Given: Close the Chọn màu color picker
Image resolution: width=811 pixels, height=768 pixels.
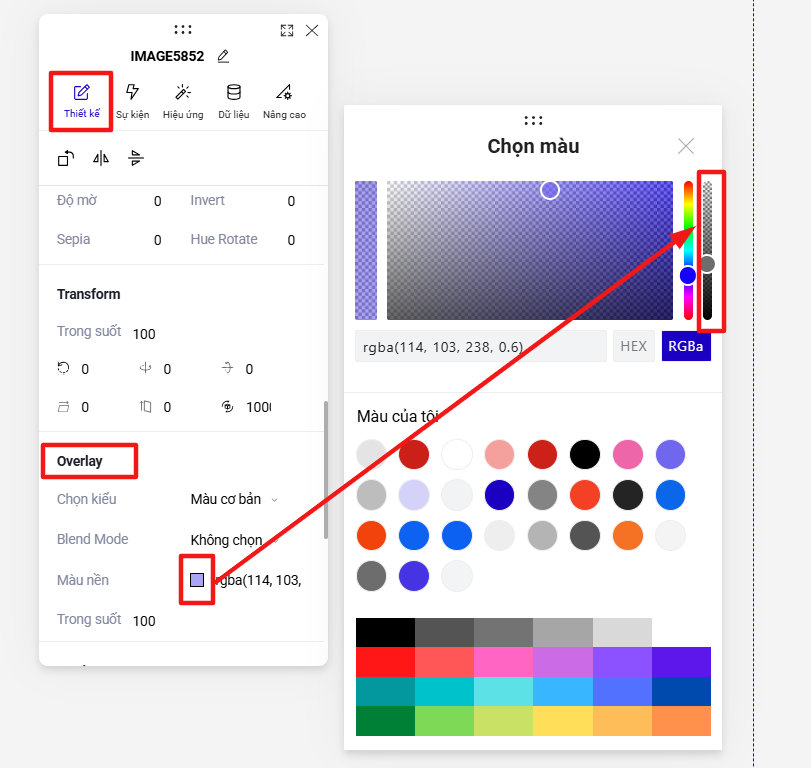Looking at the screenshot, I should click(x=686, y=146).
